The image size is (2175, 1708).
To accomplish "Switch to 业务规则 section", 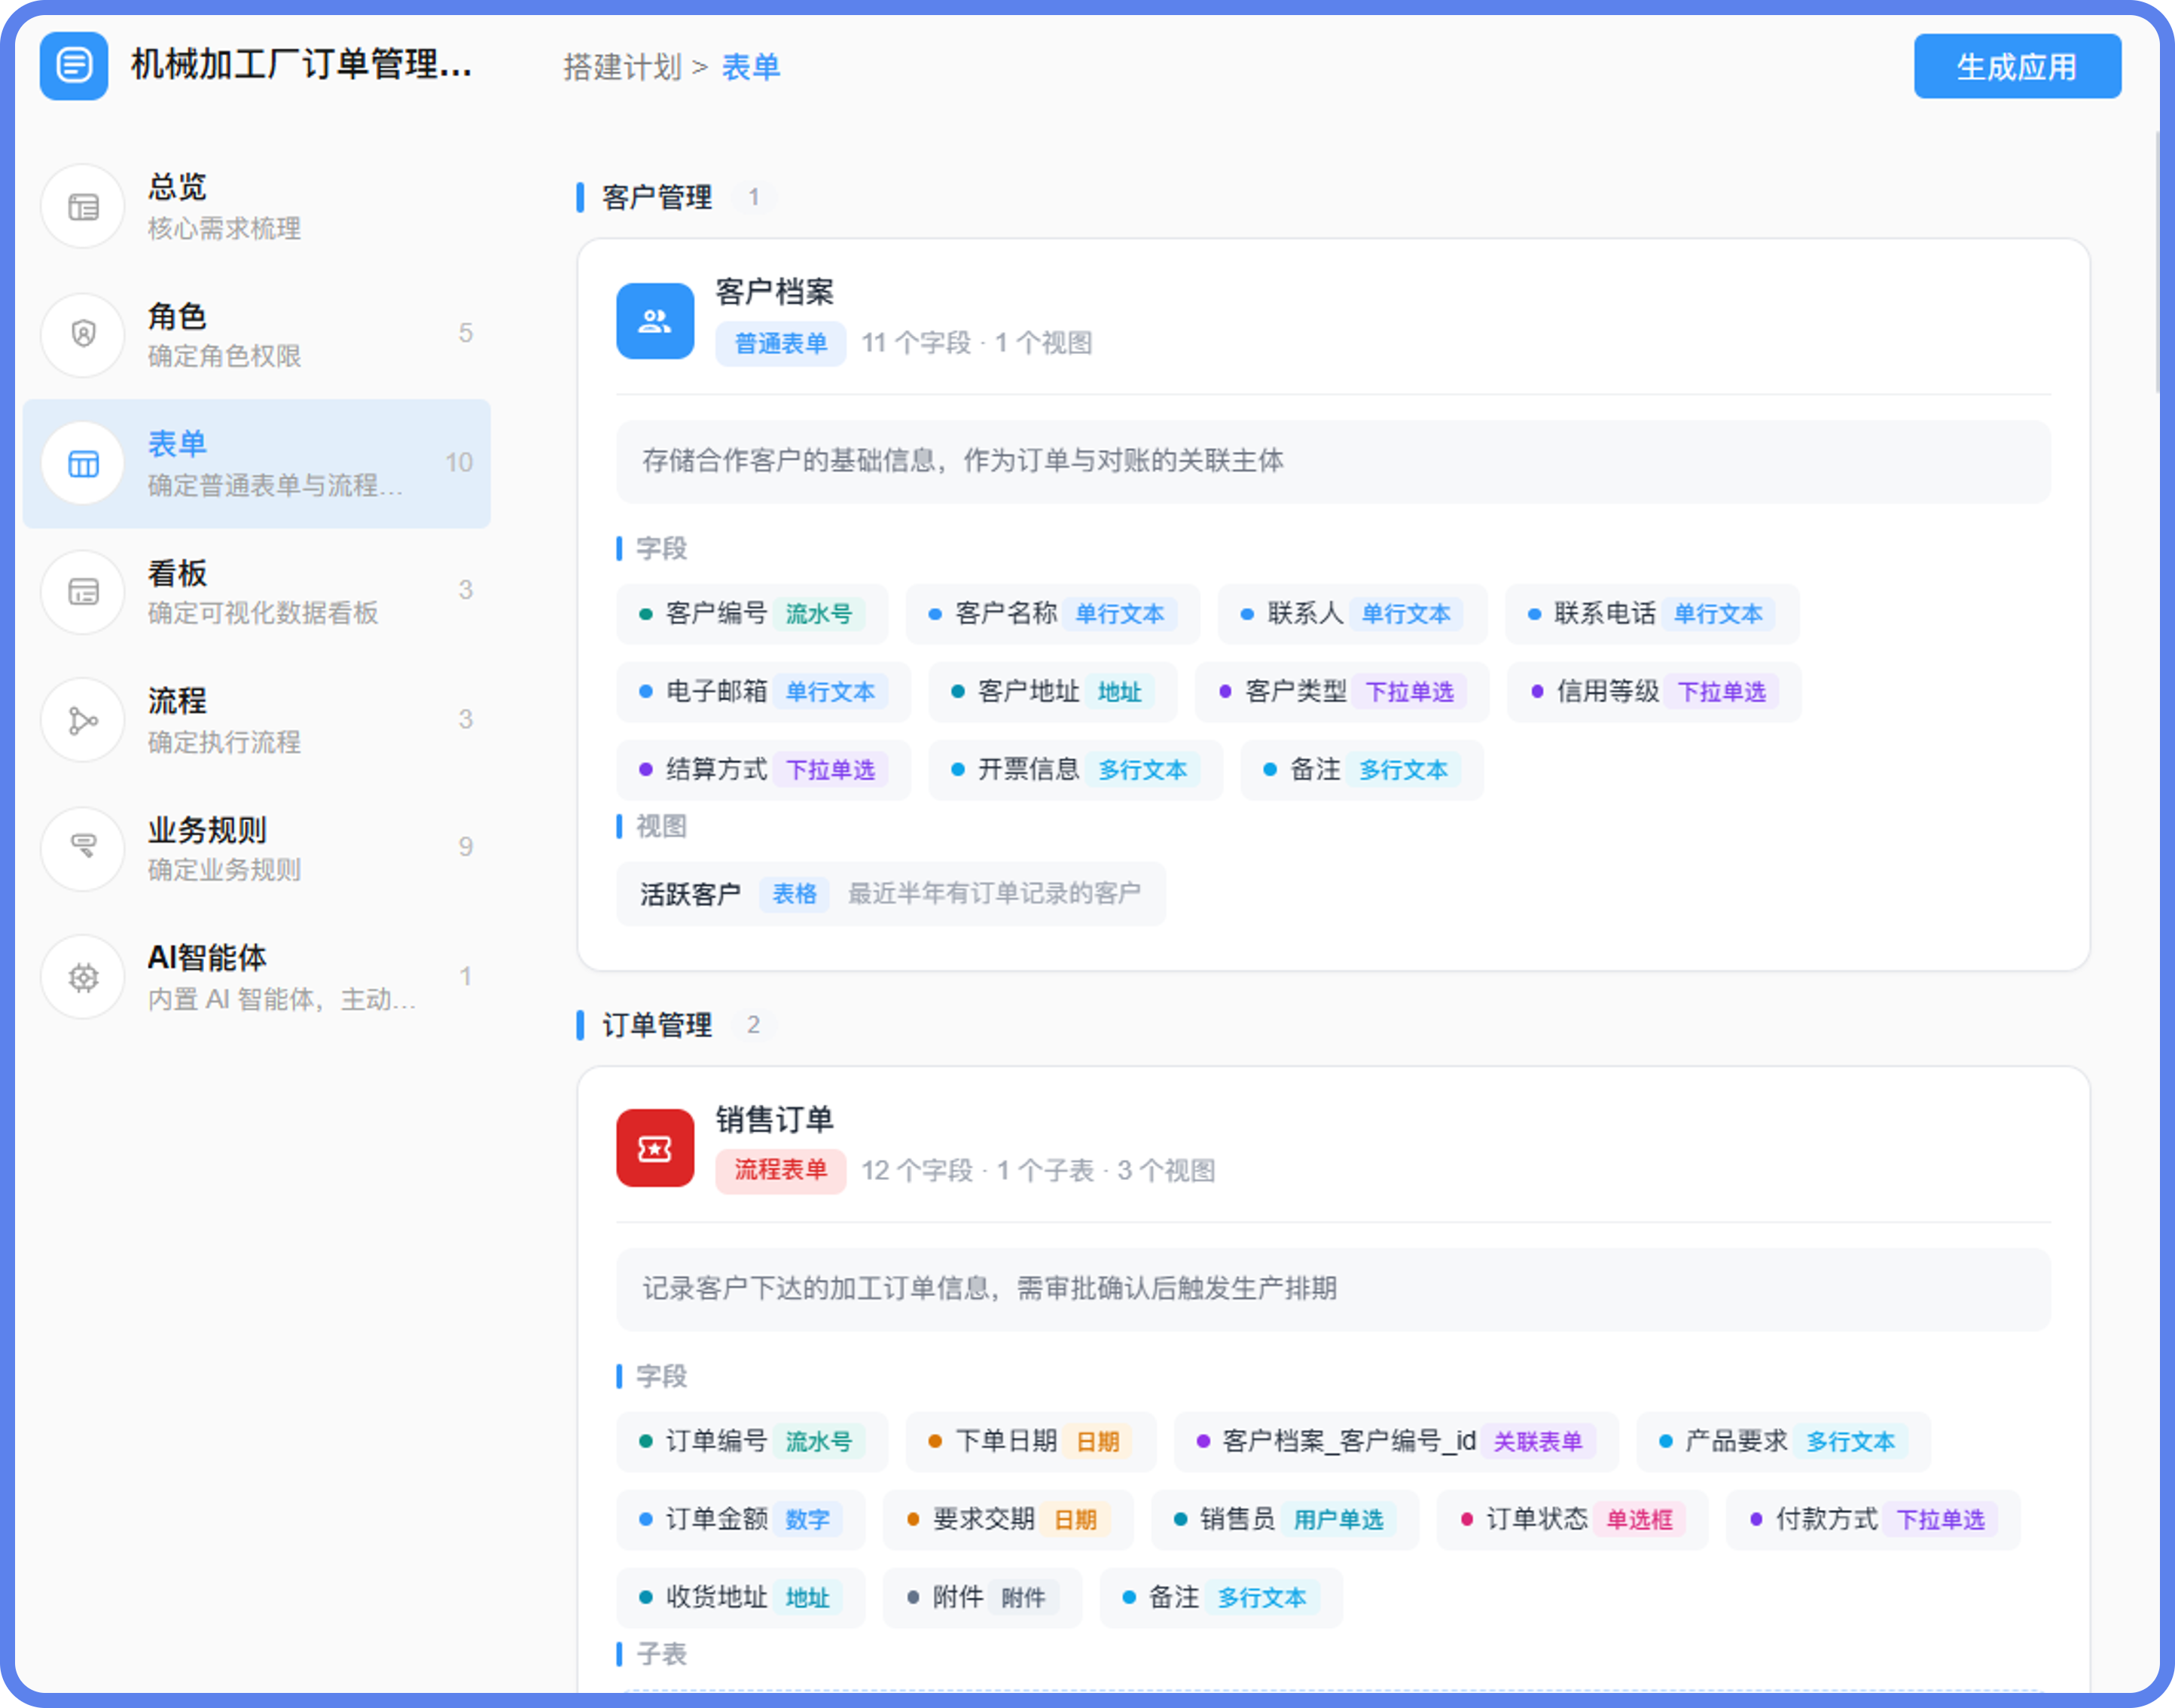I will 257,848.
